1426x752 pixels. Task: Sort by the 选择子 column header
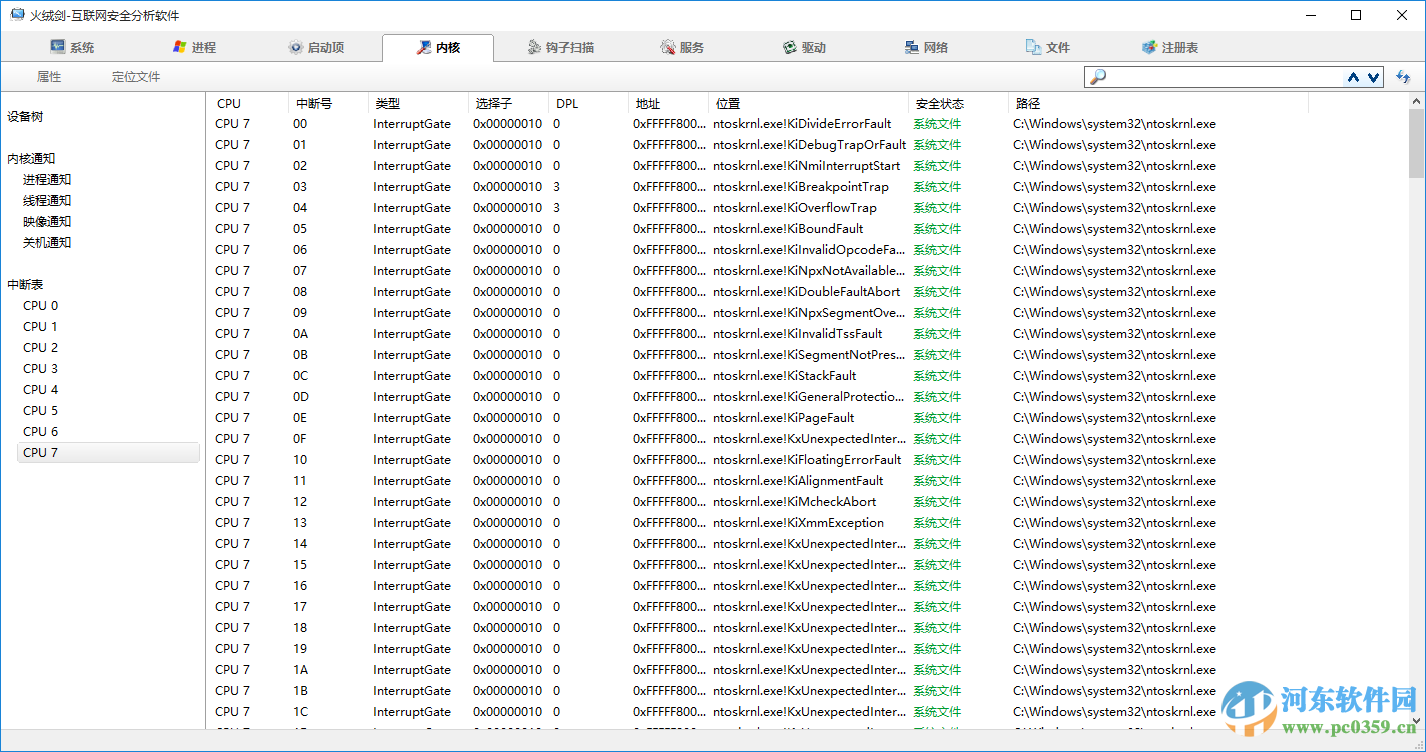coord(508,103)
